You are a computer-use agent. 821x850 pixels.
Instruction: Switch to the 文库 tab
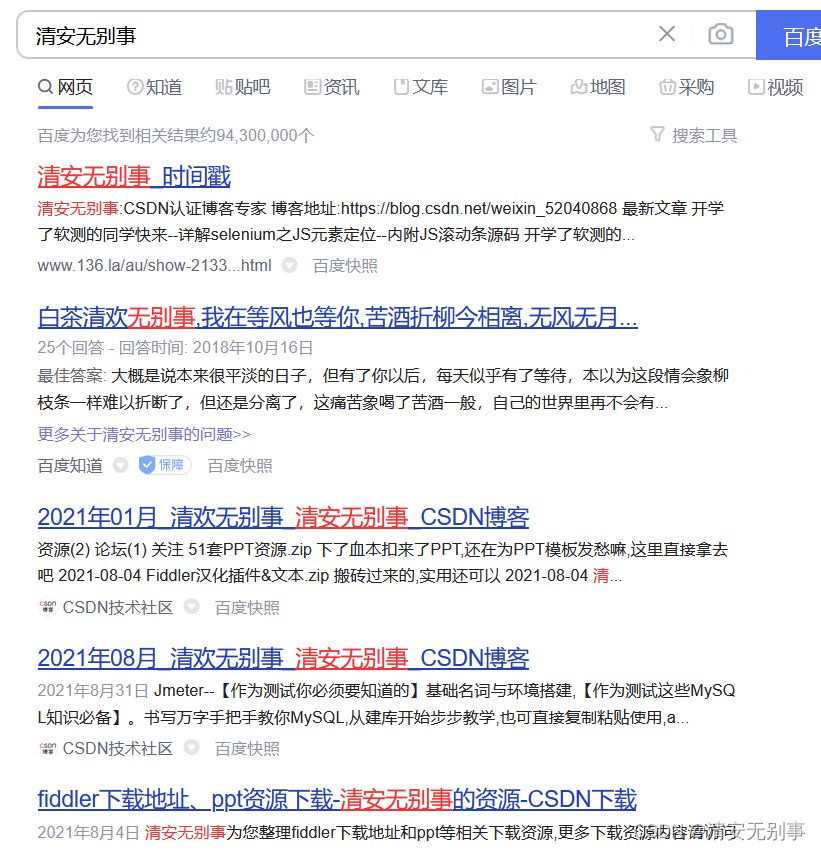pyautogui.click(x=421, y=87)
